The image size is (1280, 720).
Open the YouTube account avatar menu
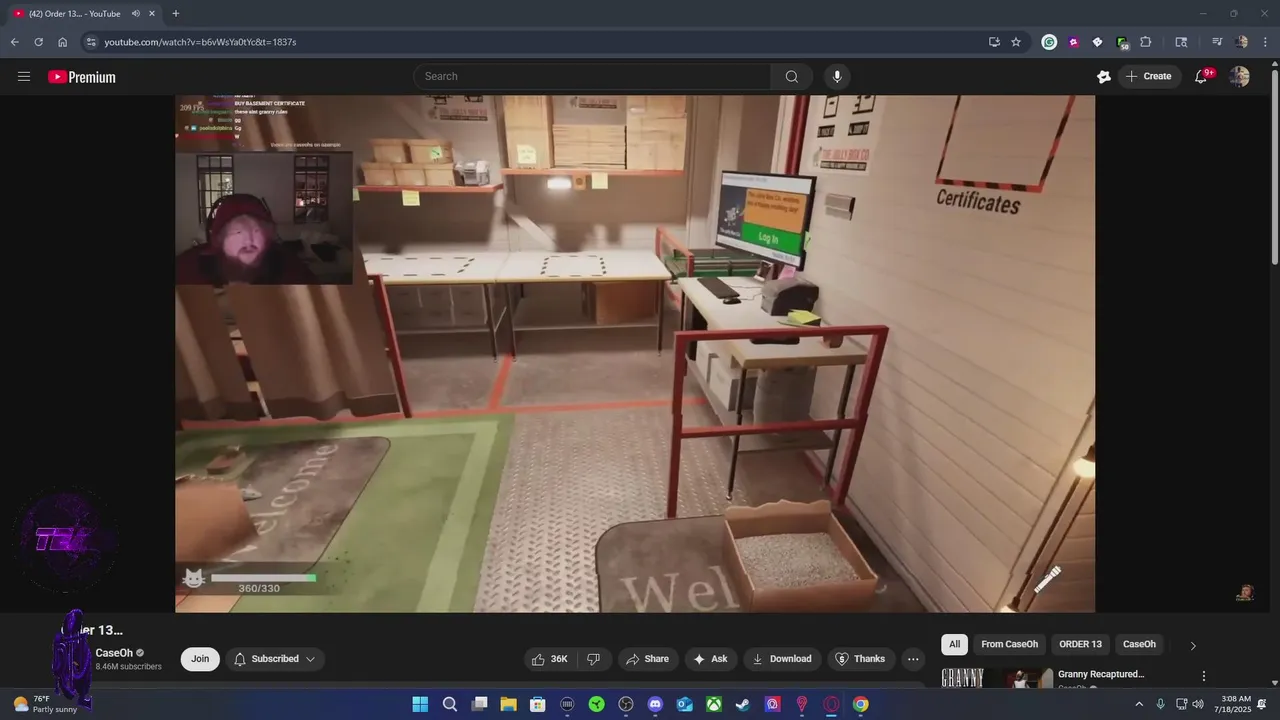coord(1240,76)
